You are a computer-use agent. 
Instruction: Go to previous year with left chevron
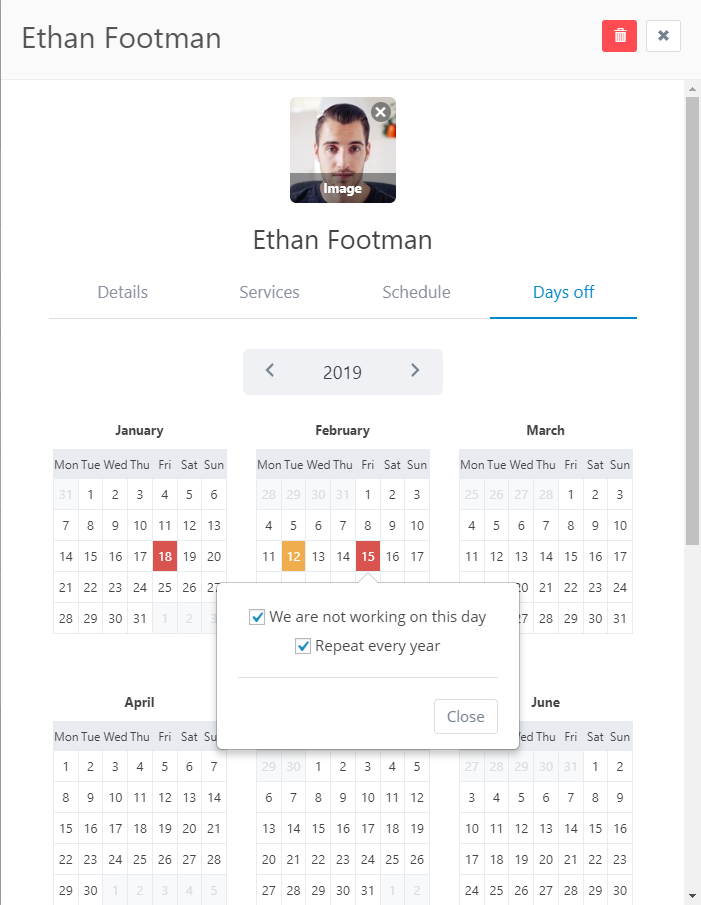(x=269, y=371)
